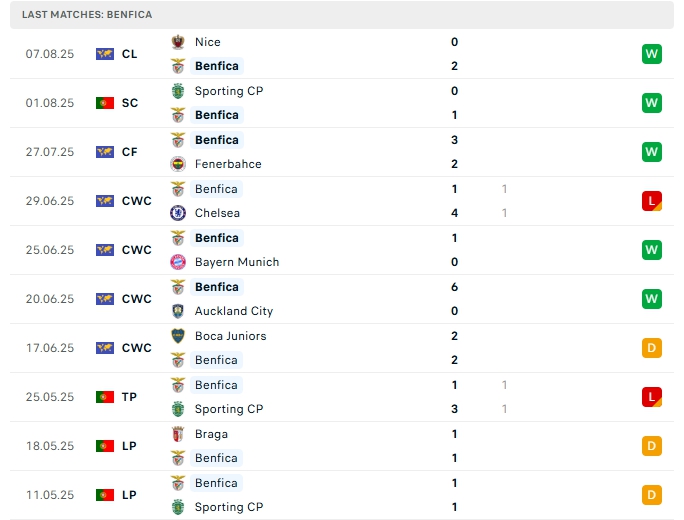Click the L badge for Chelsea match
Screen dimensions: 684x520
pyautogui.click(x=652, y=201)
